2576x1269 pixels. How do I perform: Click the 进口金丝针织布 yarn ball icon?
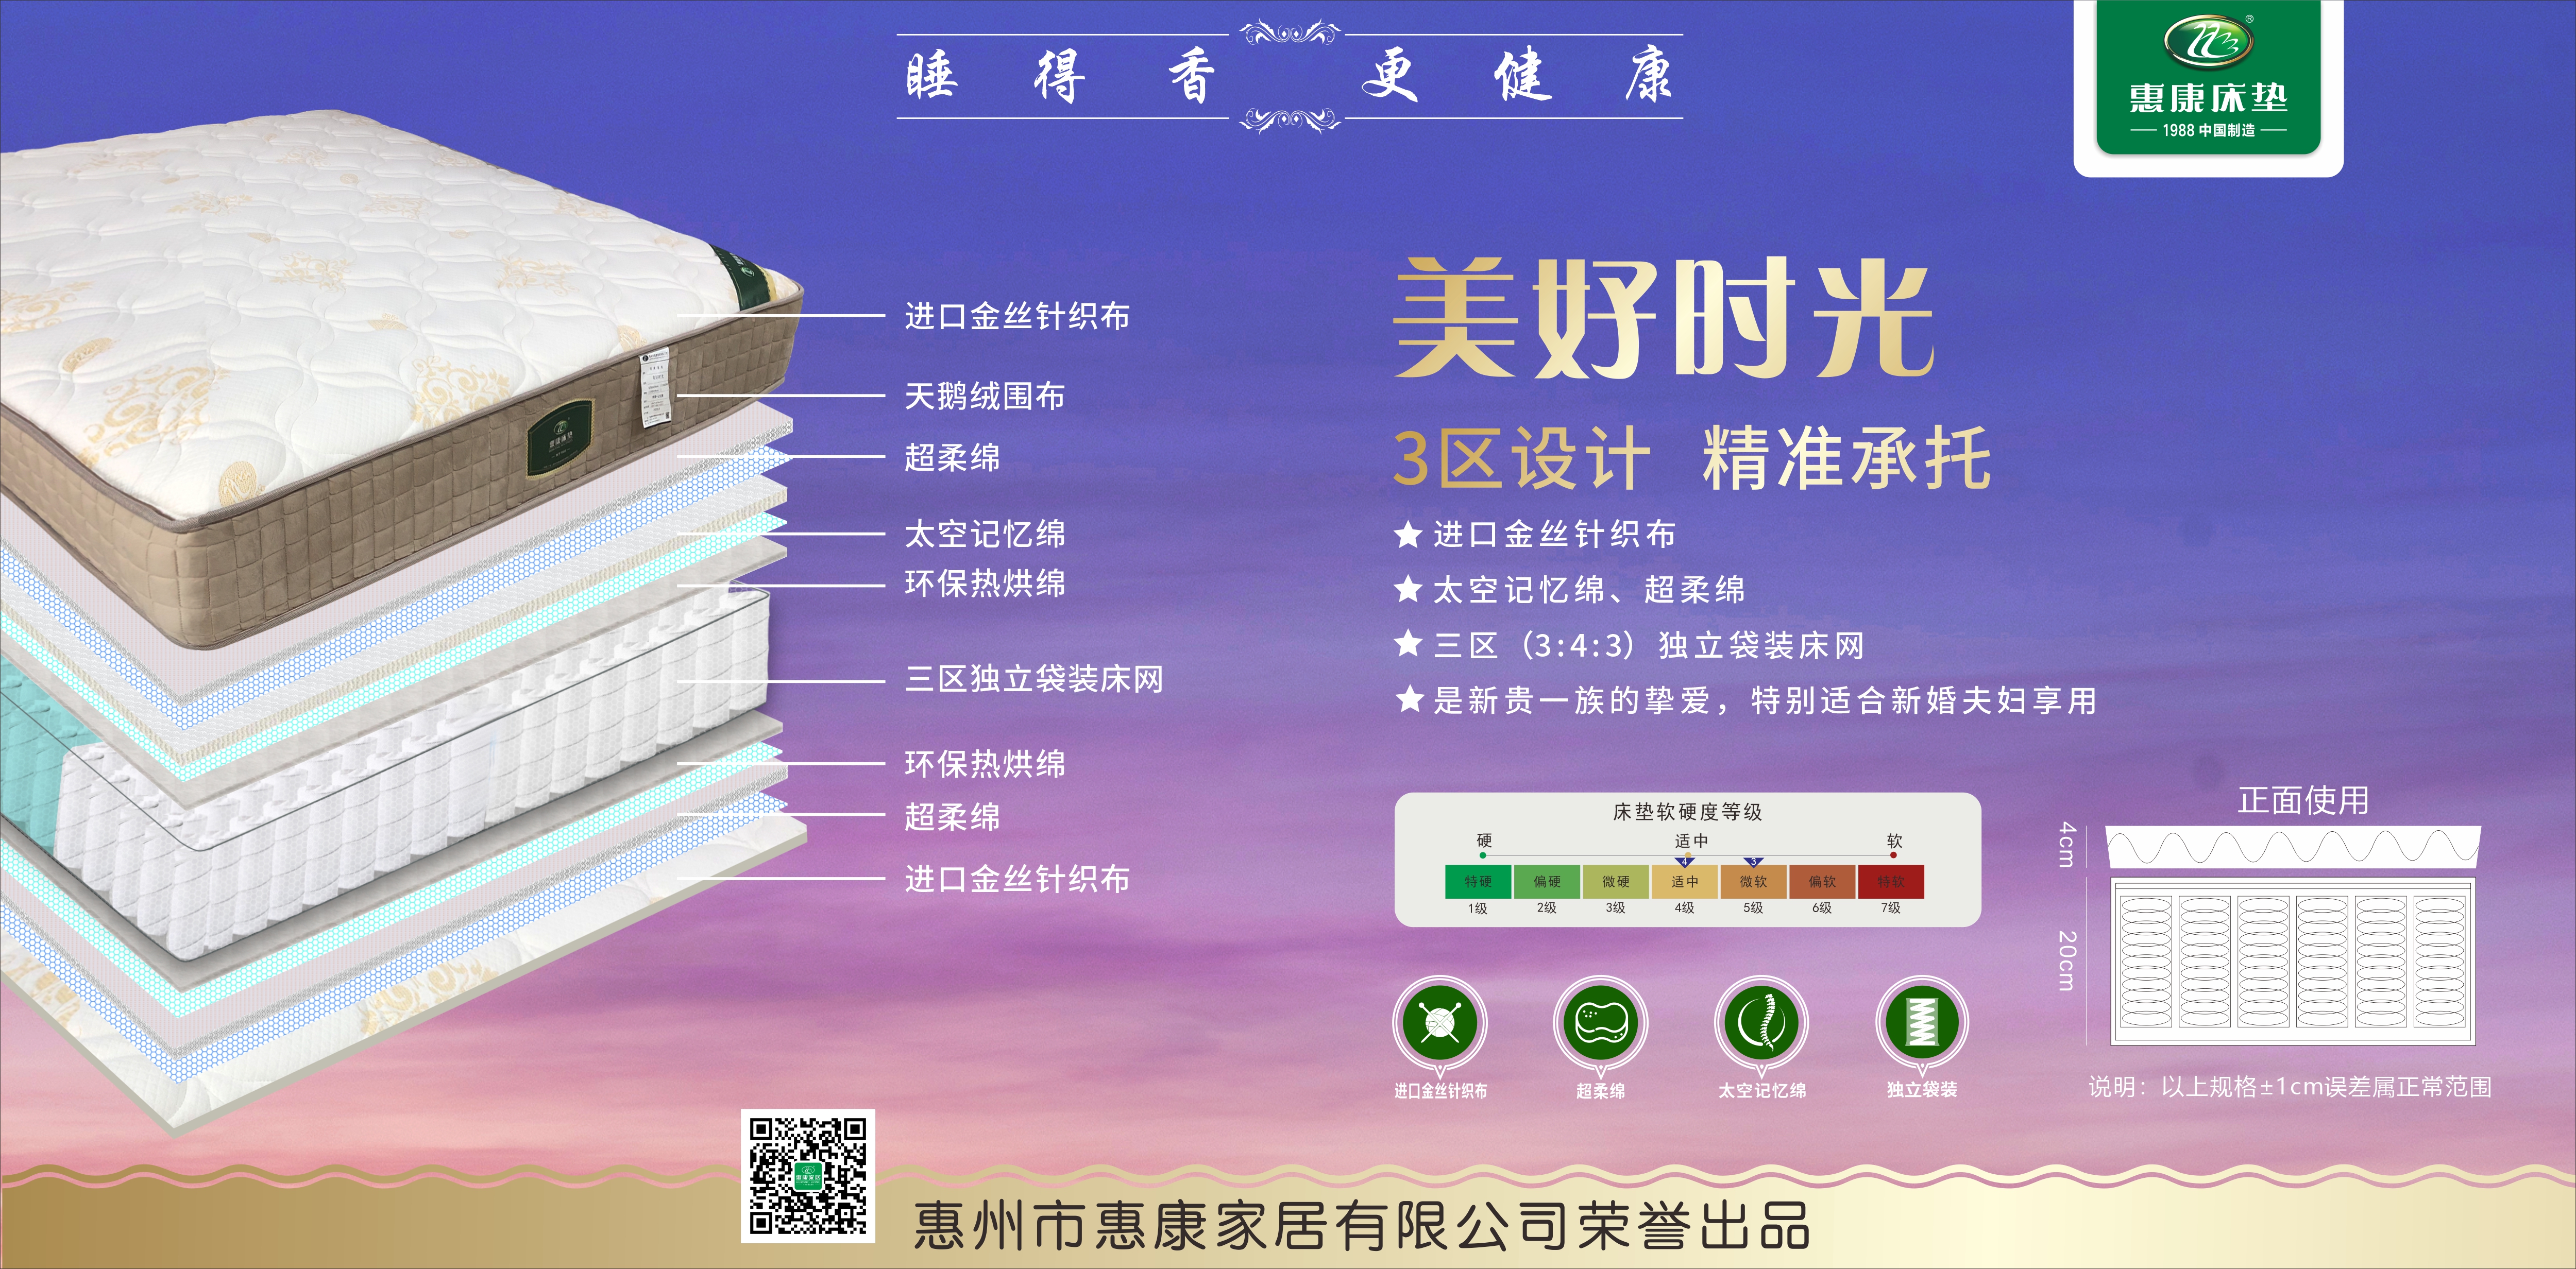click(1440, 1023)
